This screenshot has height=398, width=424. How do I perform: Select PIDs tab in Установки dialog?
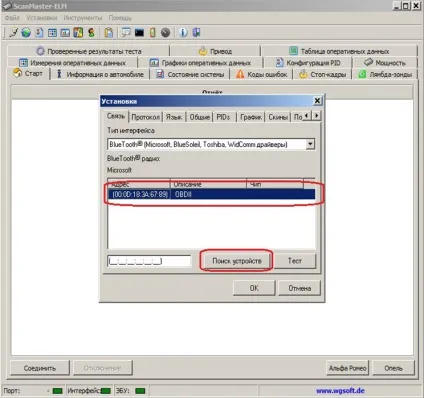coord(223,117)
